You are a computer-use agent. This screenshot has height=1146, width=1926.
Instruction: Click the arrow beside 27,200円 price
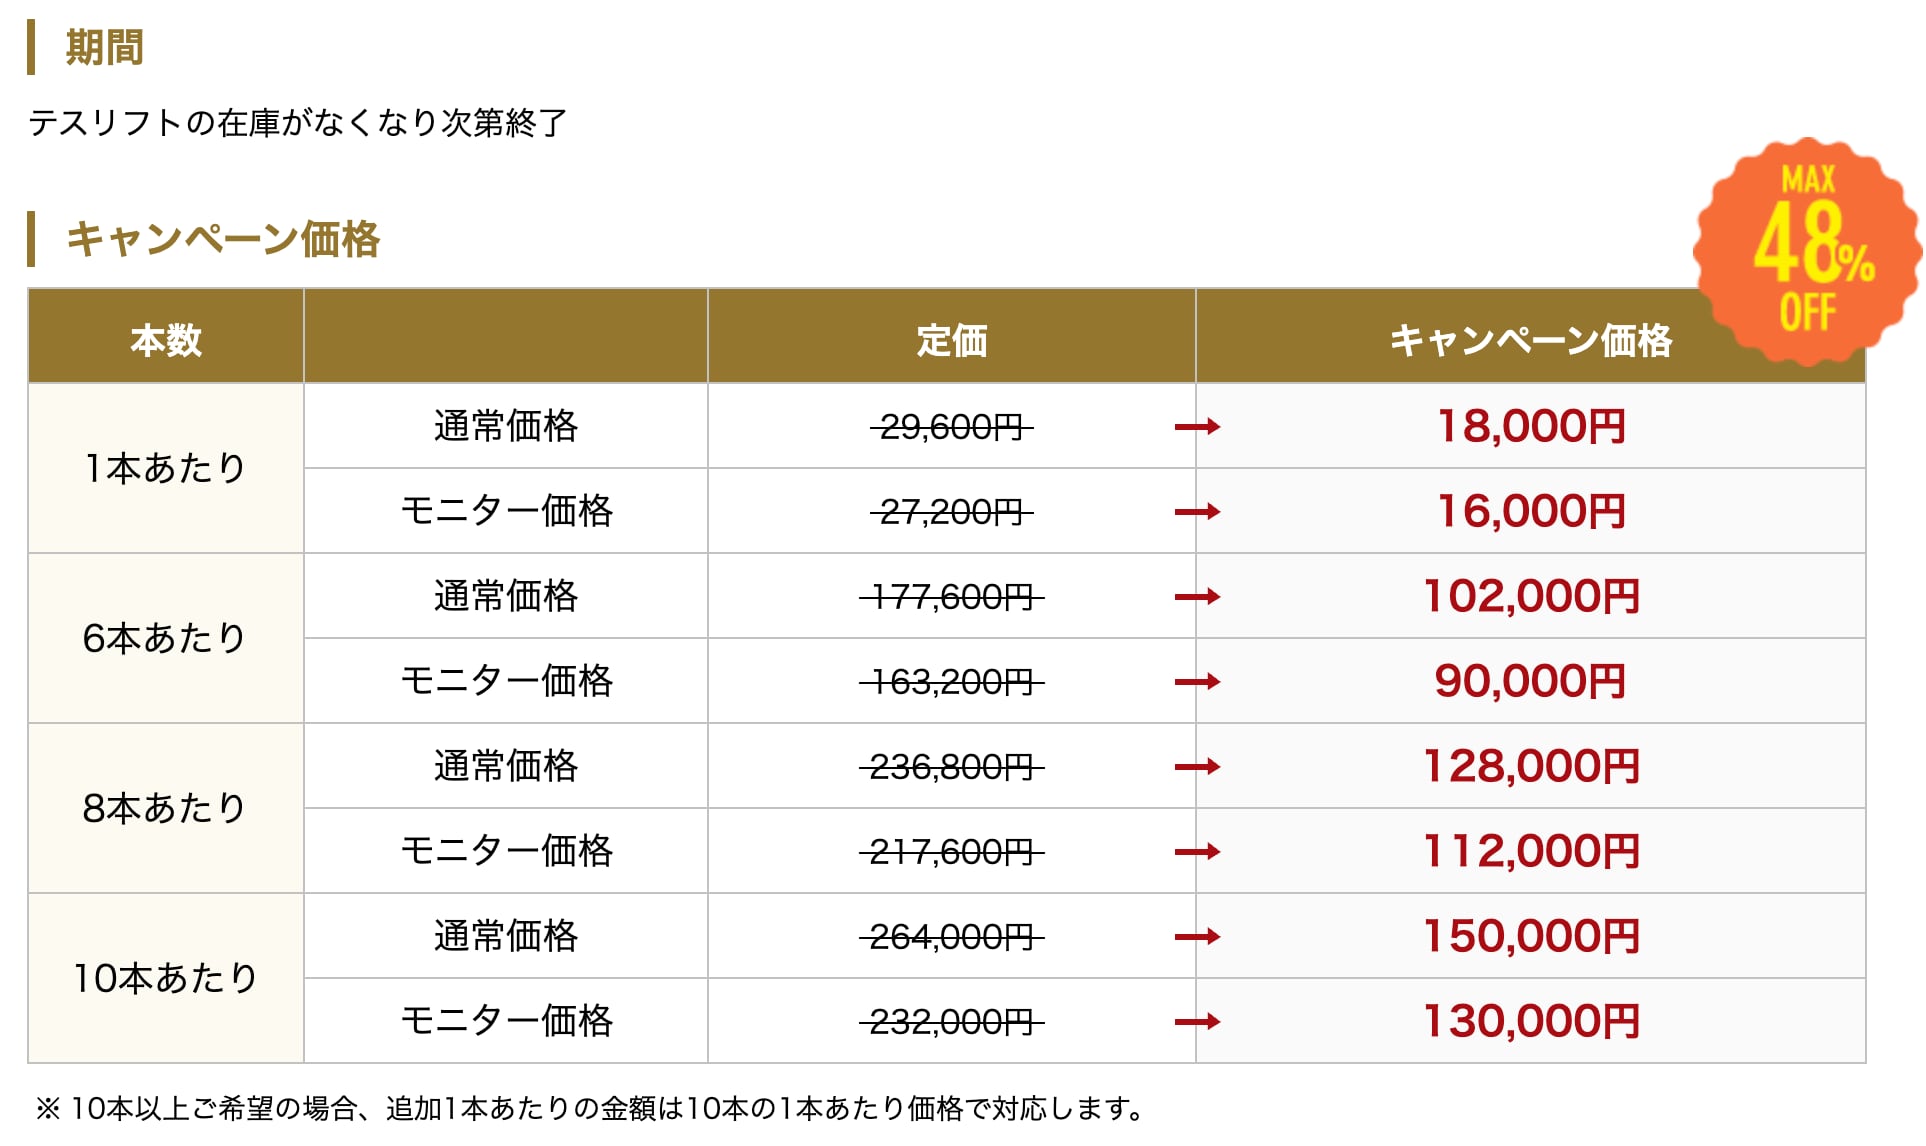[1197, 512]
